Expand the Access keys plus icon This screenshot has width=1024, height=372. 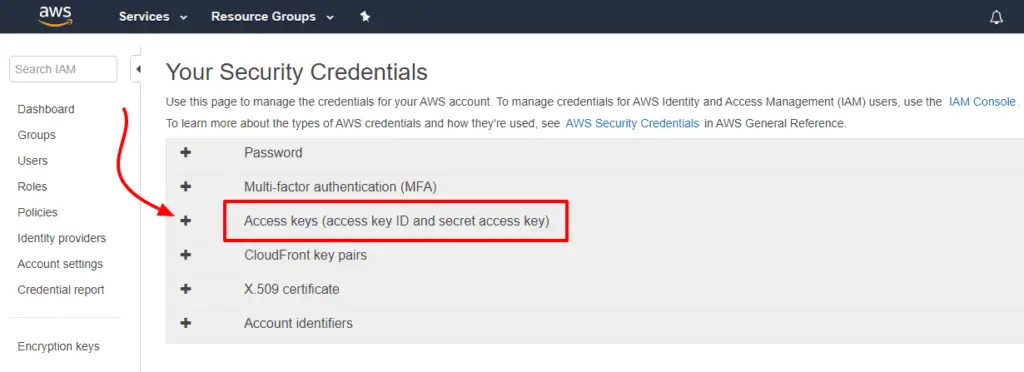coord(186,221)
